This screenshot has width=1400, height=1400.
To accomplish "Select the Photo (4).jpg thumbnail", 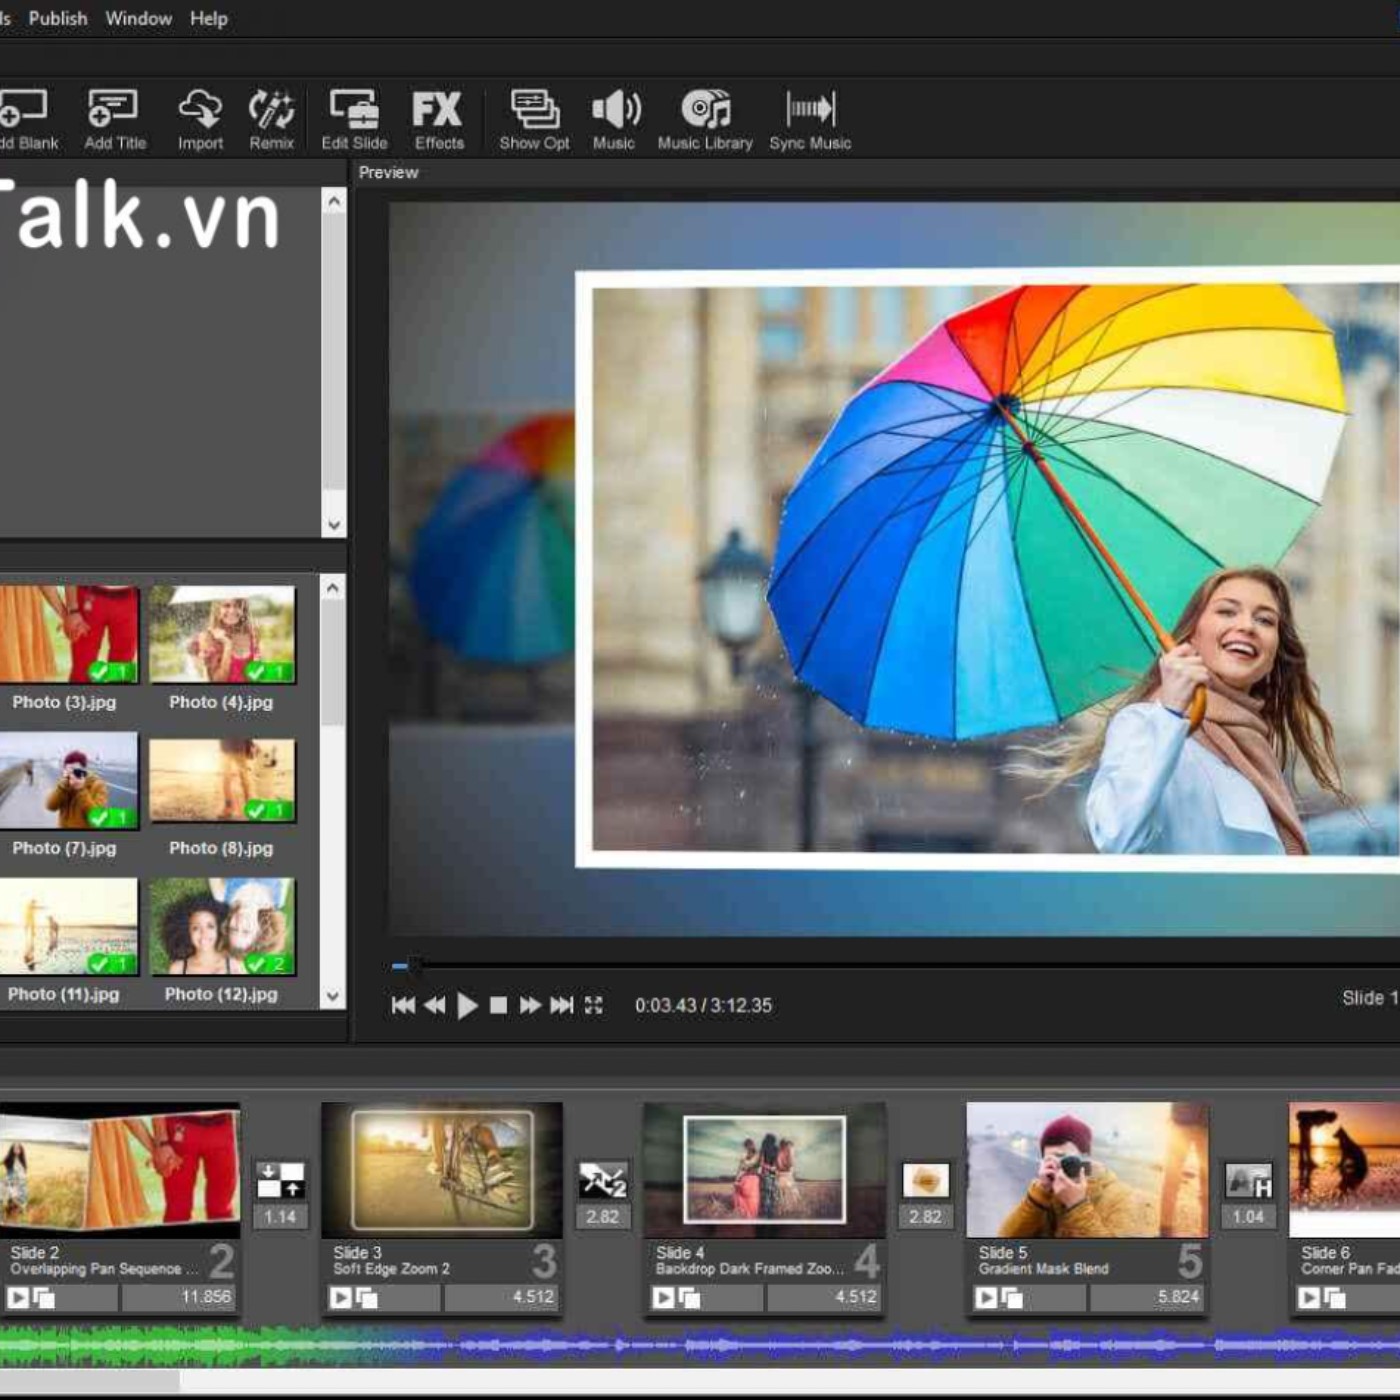I will 222,636.
